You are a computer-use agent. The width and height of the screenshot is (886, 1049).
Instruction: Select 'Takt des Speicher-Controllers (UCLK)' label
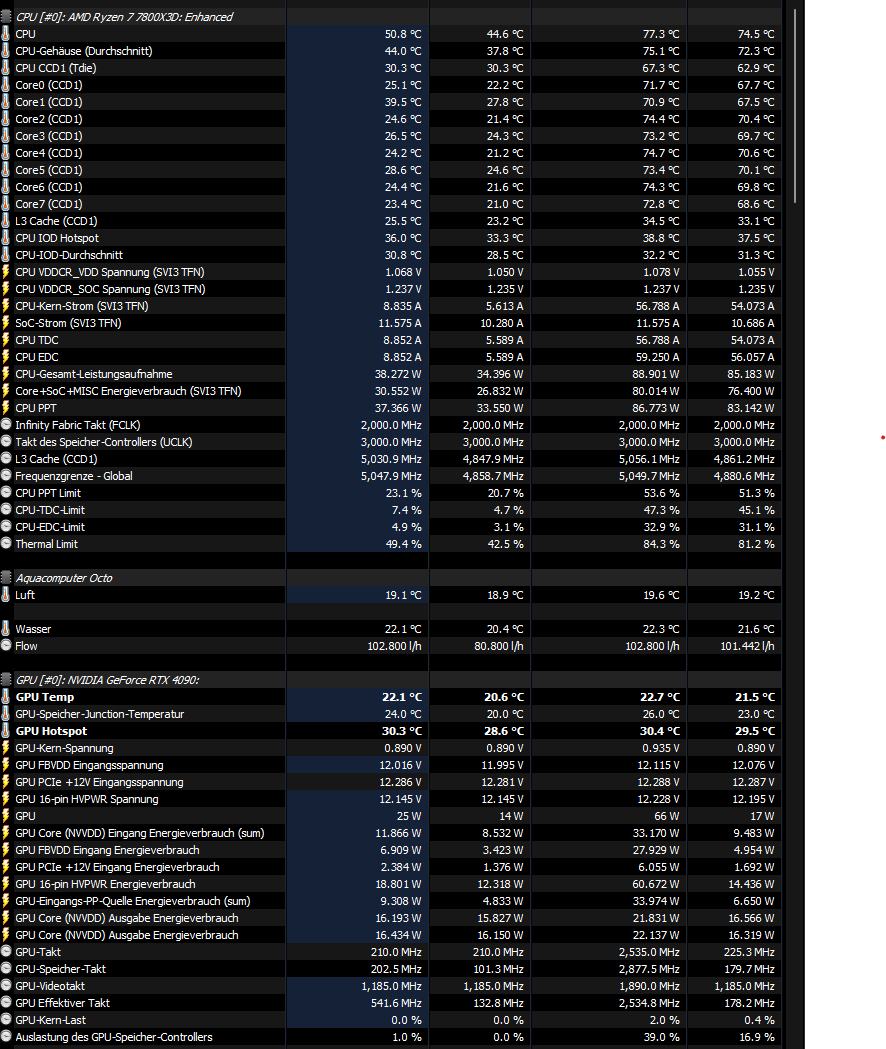pos(104,442)
